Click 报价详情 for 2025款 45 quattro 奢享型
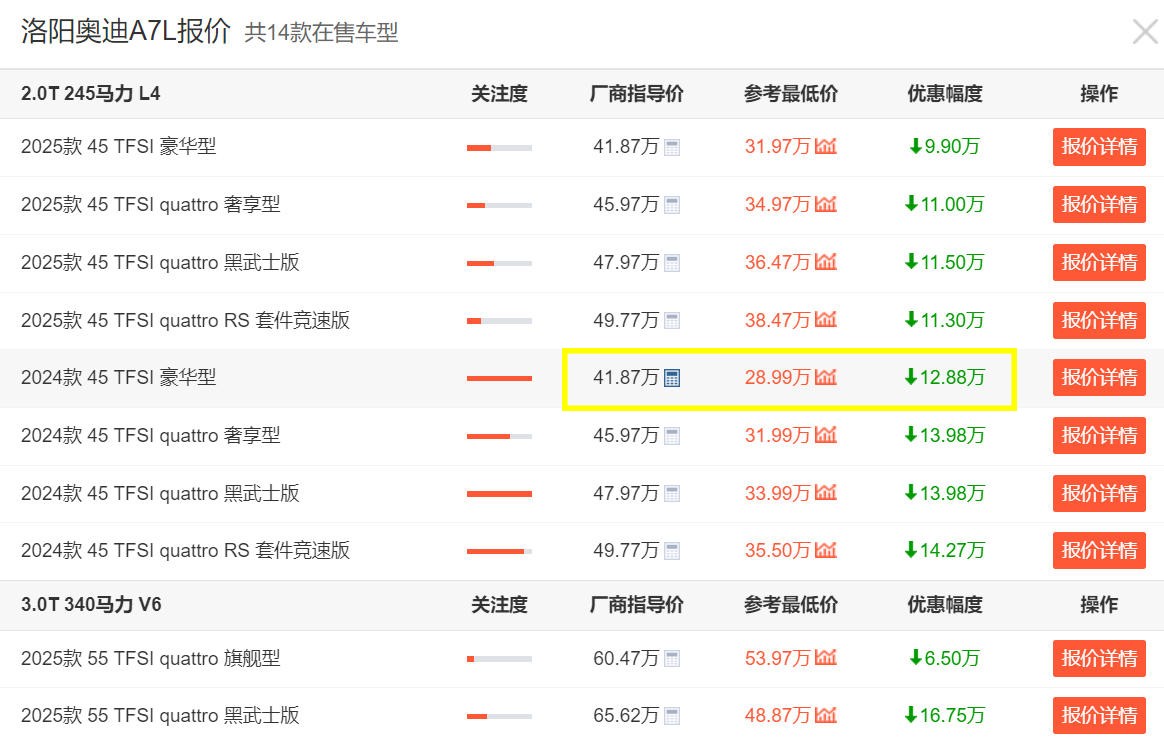The image size is (1164, 741). [x=1099, y=205]
